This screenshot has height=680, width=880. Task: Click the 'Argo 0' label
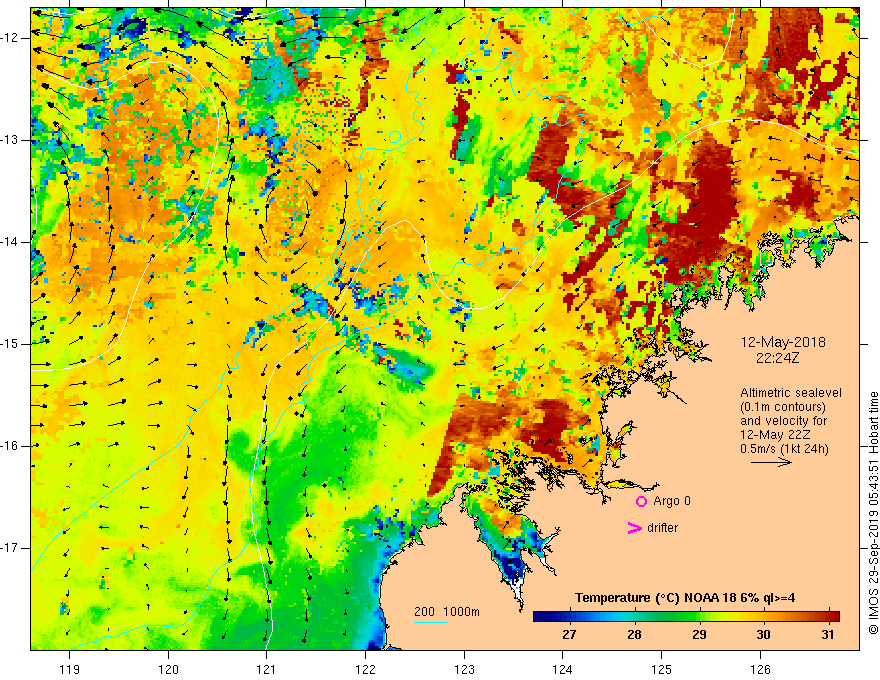672,501
